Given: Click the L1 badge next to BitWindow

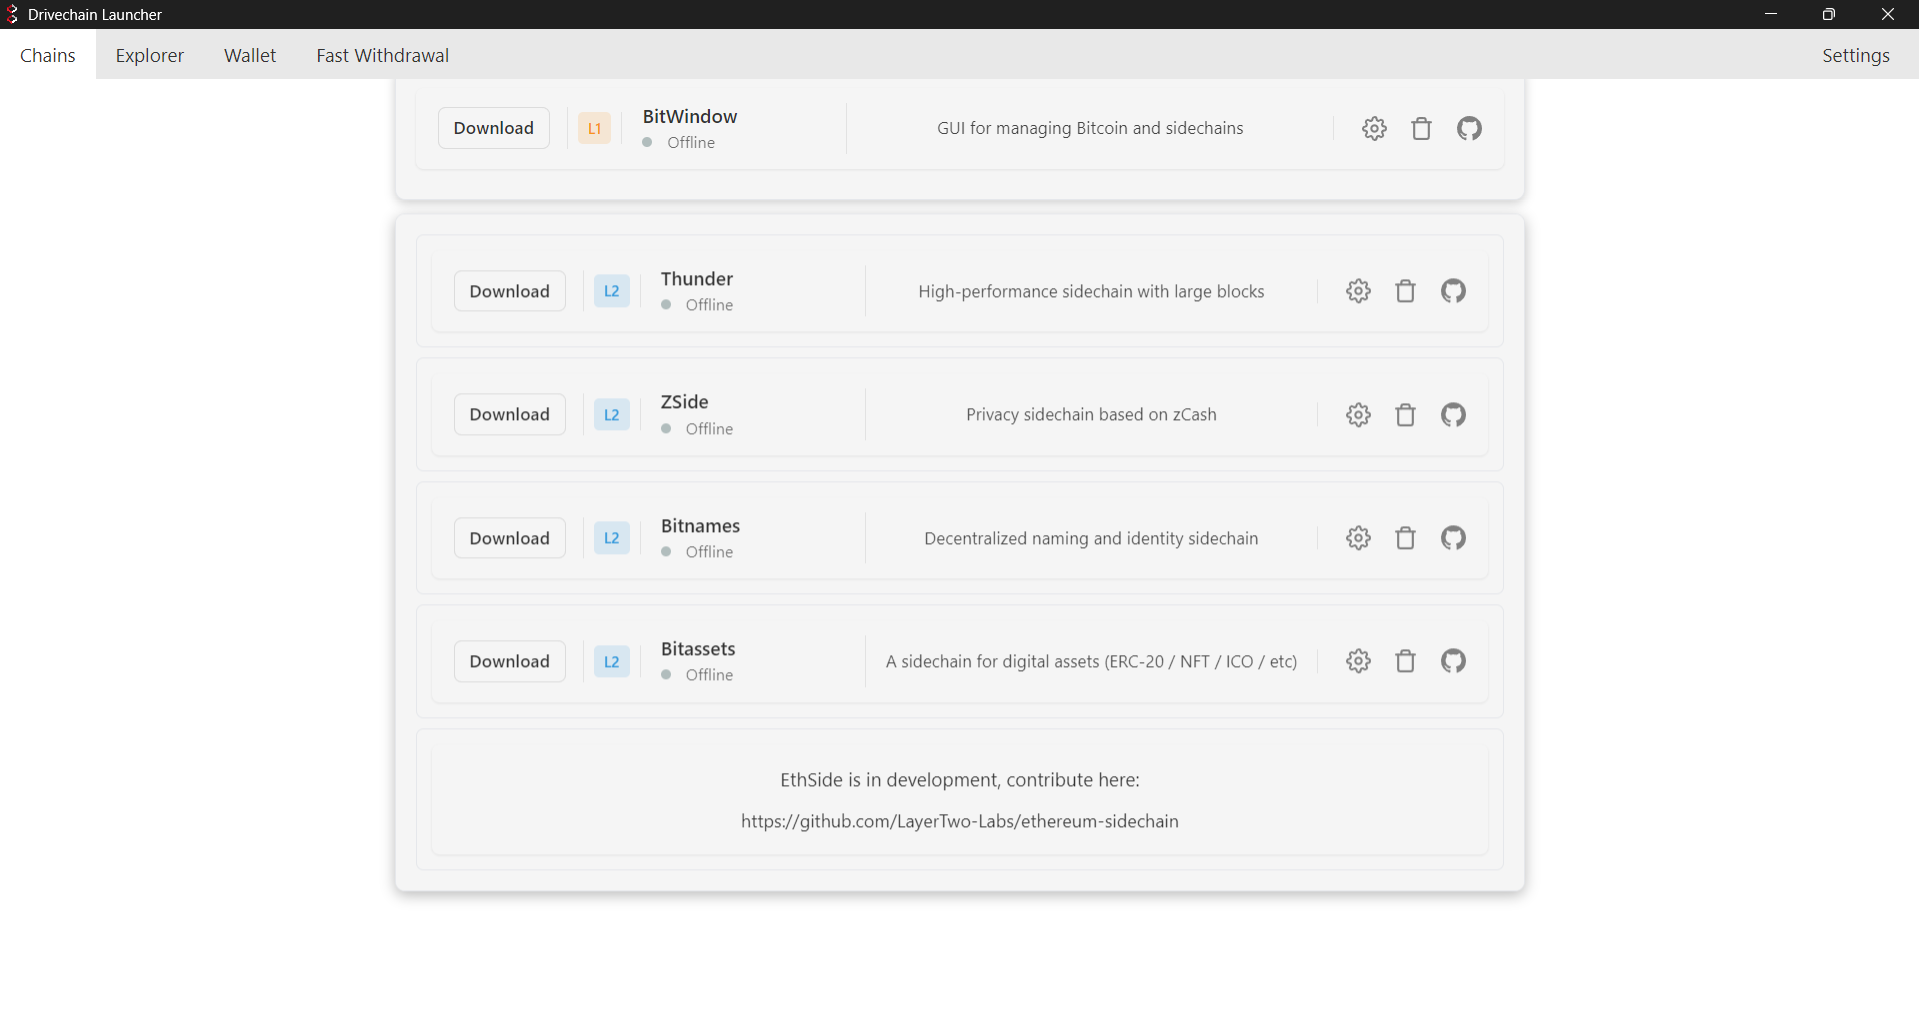Looking at the screenshot, I should pyautogui.click(x=594, y=128).
